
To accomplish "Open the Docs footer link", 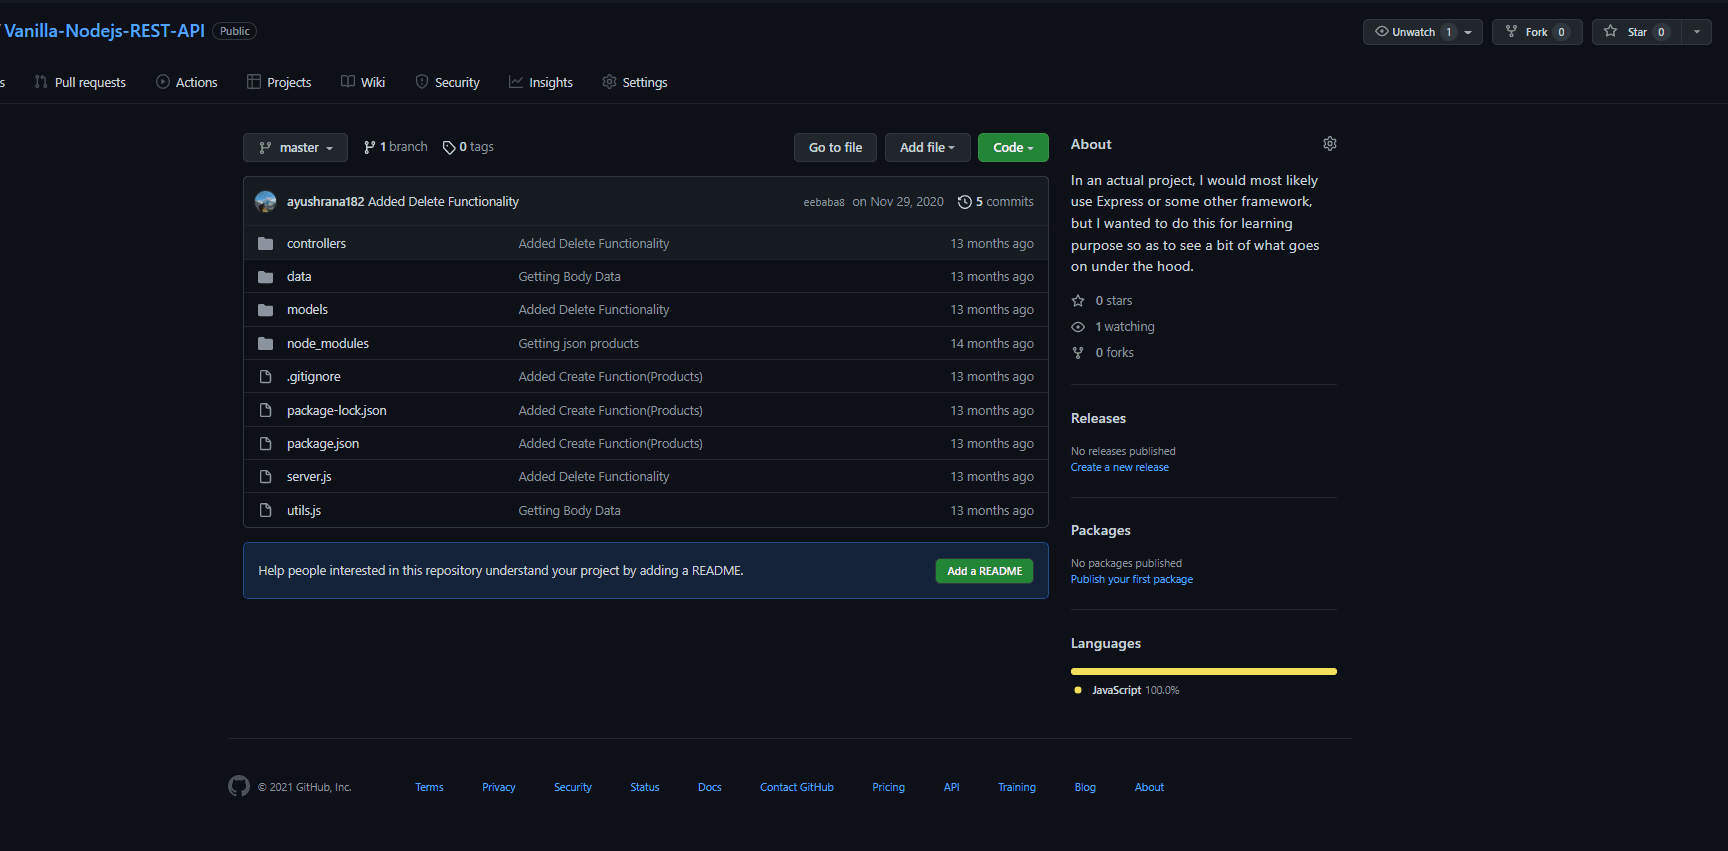I will pos(709,788).
